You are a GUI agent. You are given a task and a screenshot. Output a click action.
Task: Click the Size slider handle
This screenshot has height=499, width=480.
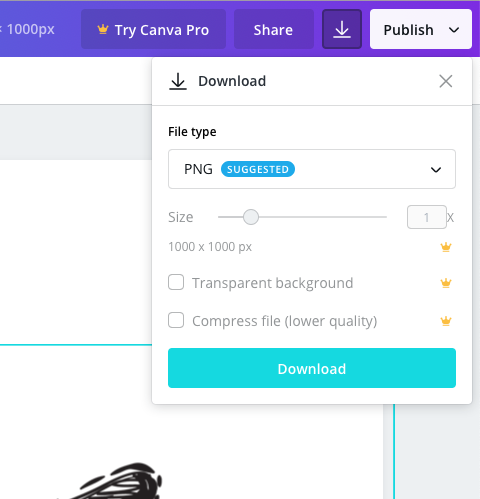coord(251,217)
